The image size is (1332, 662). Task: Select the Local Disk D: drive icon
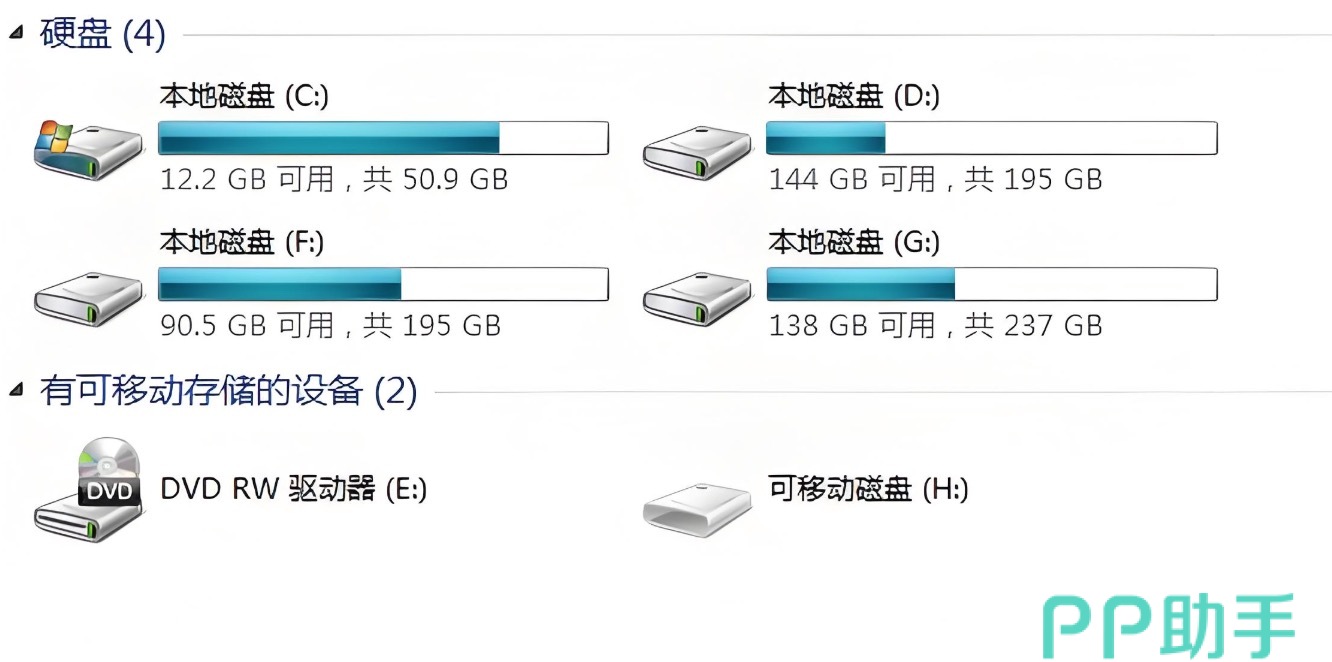(x=697, y=152)
